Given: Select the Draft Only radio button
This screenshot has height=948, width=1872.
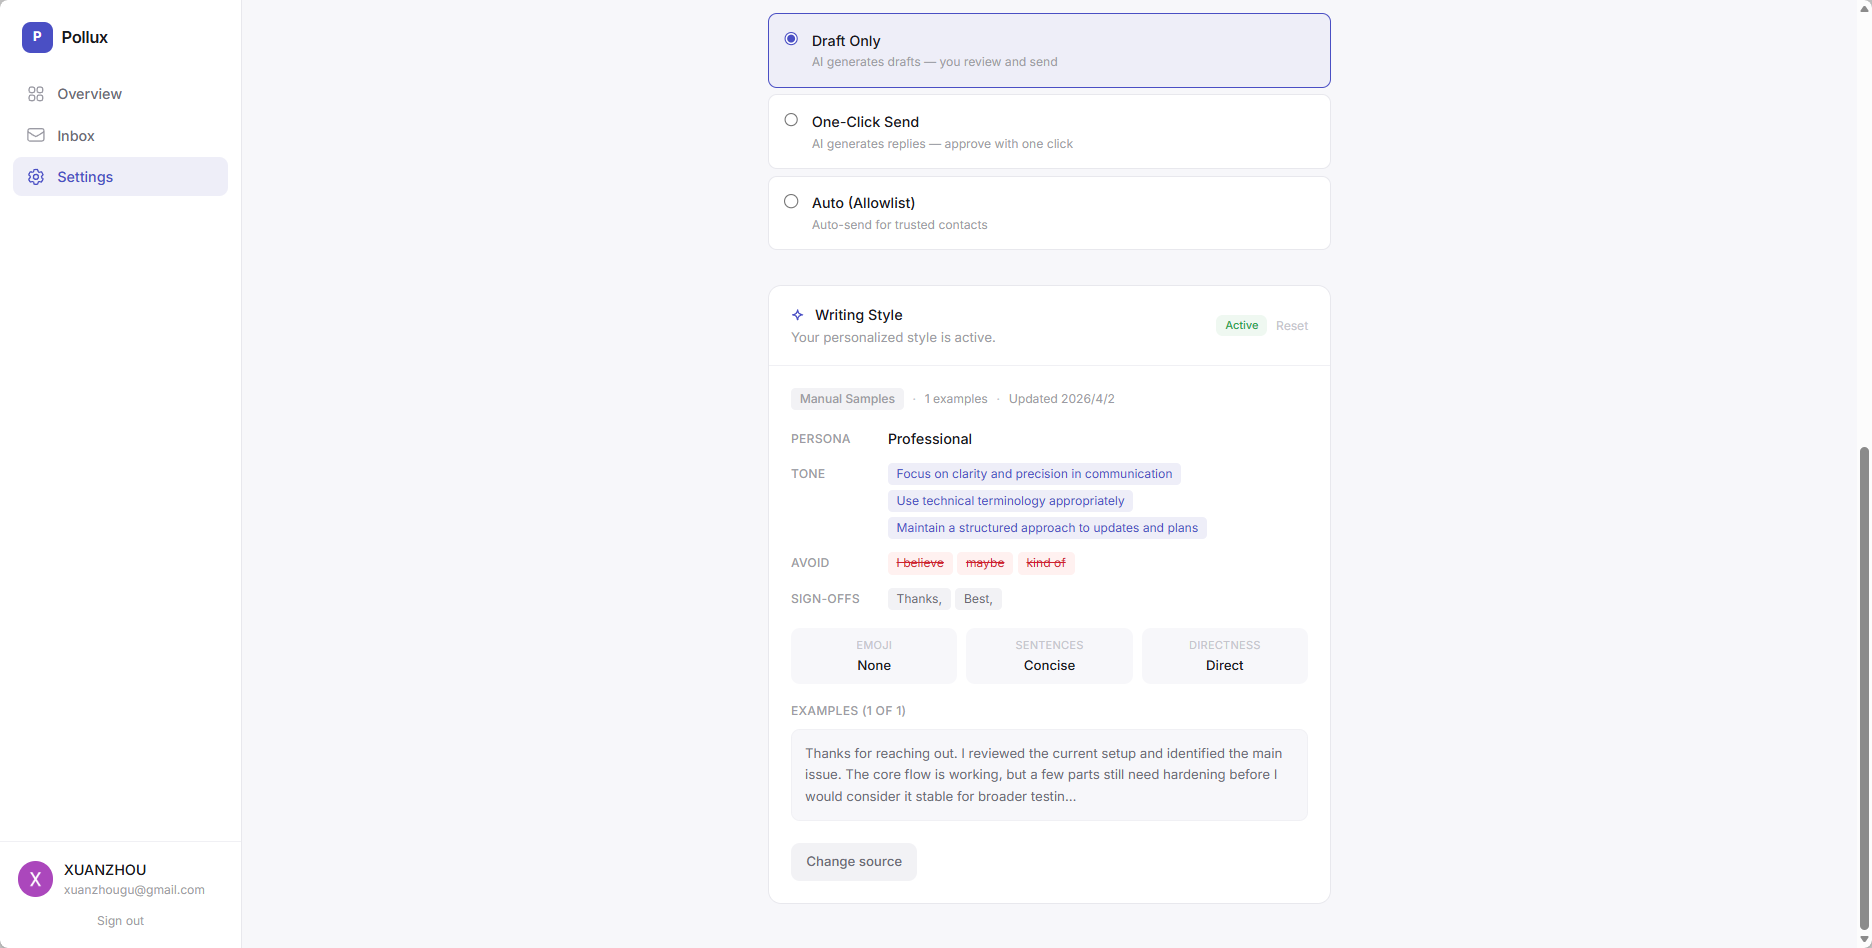Looking at the screenshot, I should (x=791, y=39).
